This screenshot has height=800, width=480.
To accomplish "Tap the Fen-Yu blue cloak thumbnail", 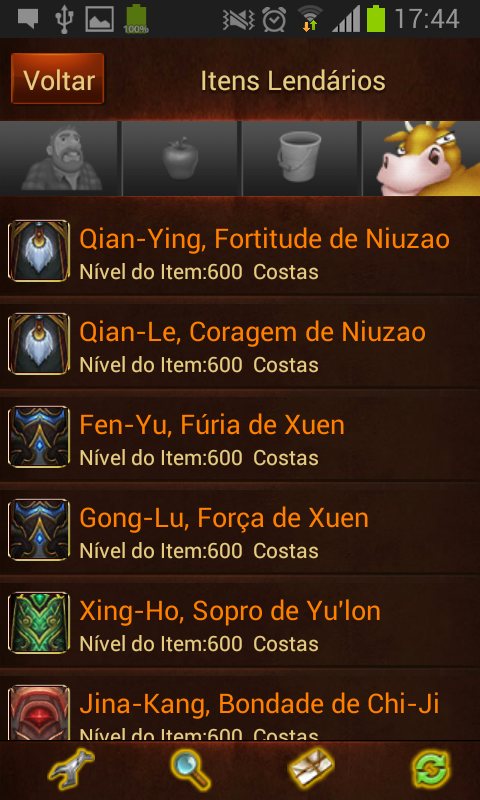I will tap(39, 436).
